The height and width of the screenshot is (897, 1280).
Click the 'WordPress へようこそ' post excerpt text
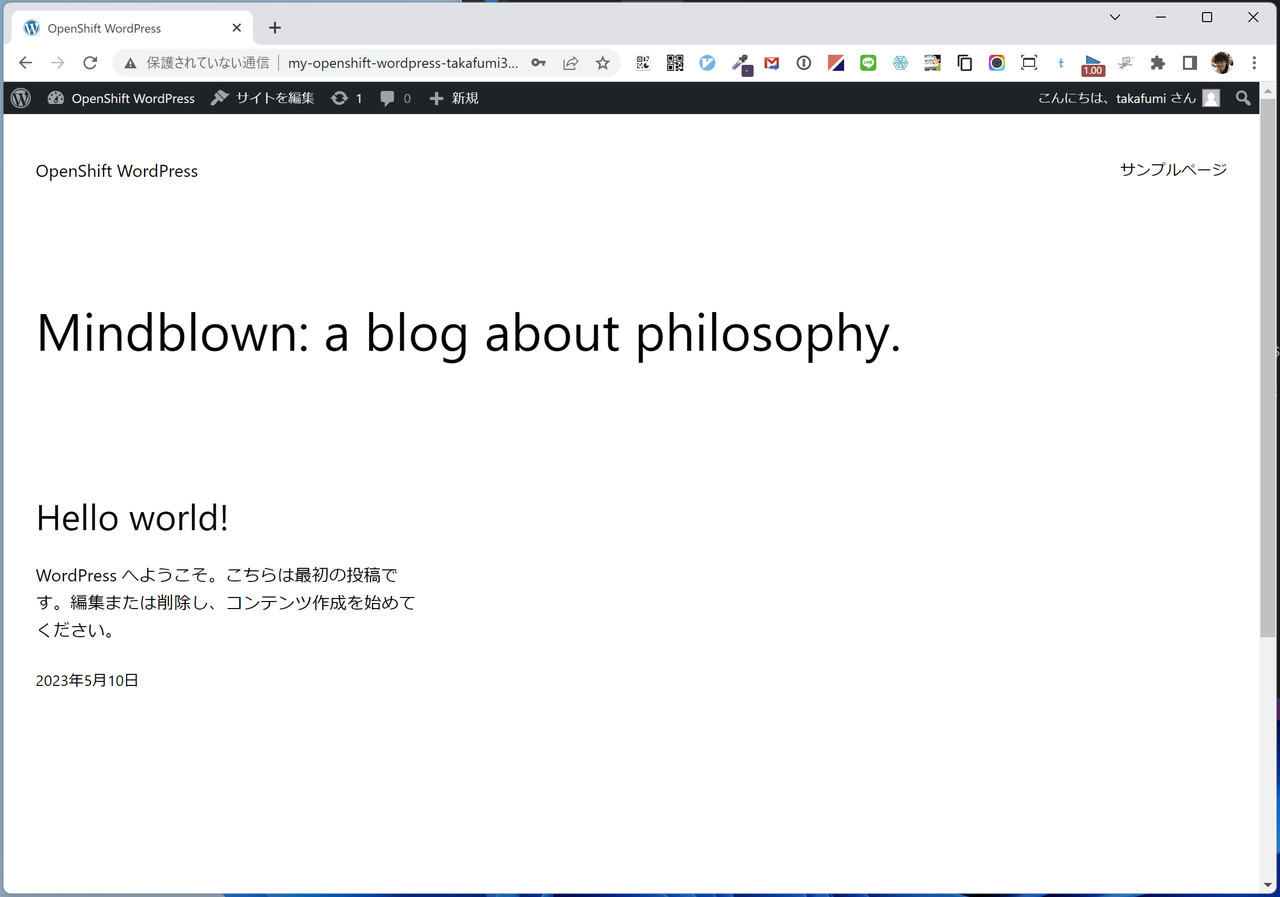click(x=226, y=603)
